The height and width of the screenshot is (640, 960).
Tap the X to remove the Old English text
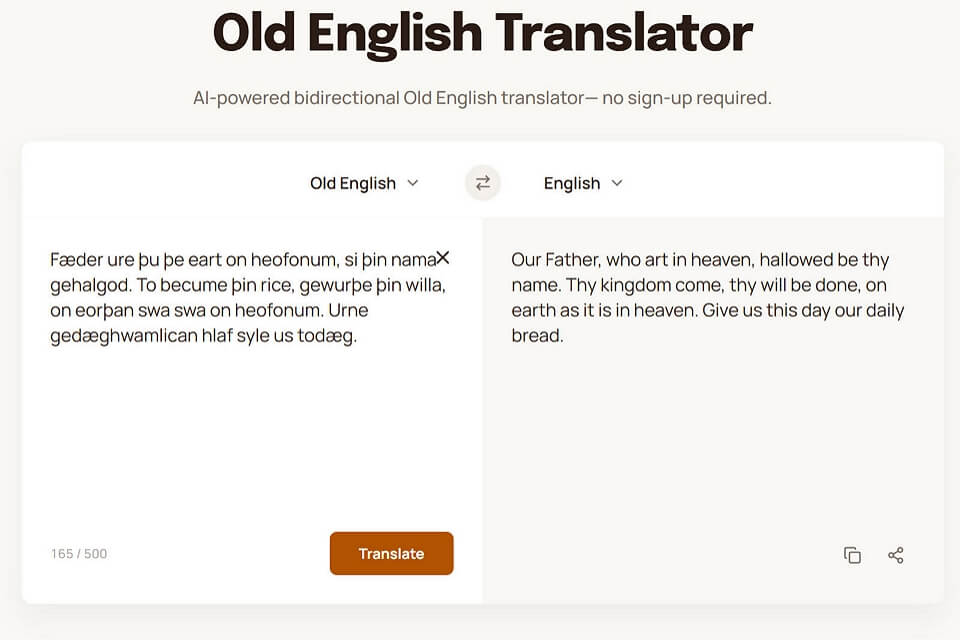[442, 257]
